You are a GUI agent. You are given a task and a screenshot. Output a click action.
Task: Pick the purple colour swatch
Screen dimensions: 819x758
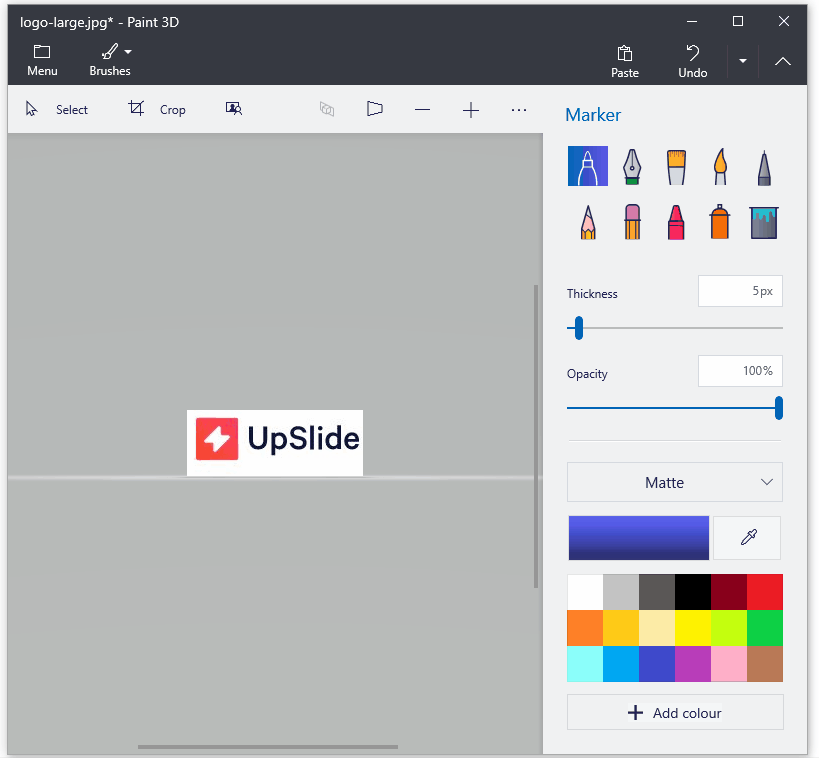tap(693, 664)
